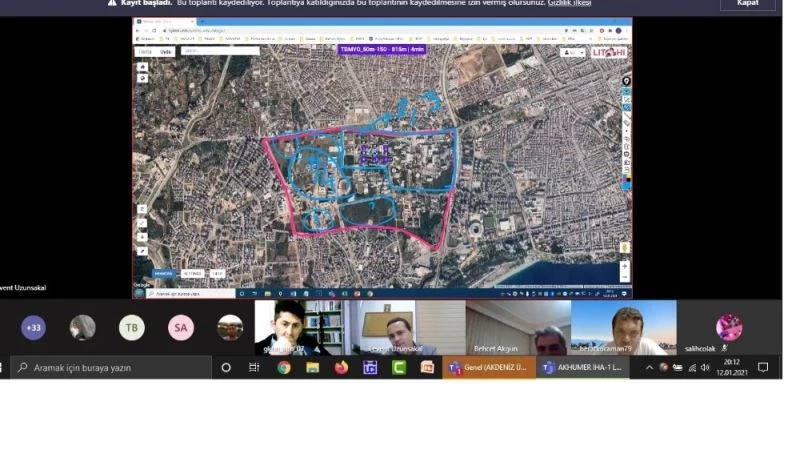This screenshot has width=800, height=450.
Task: Click the Windows Task View icon
Action: 254,368
